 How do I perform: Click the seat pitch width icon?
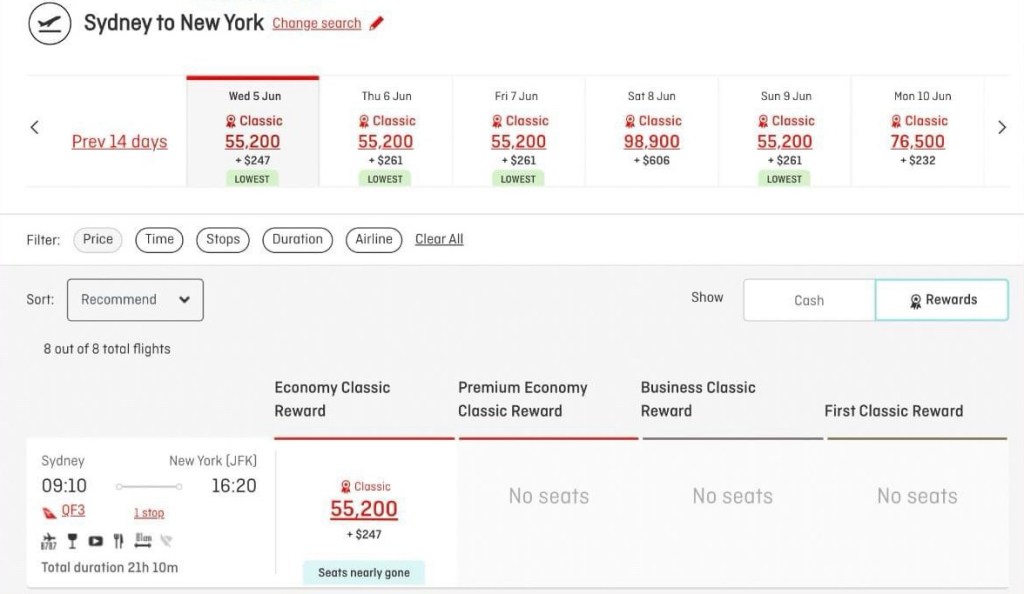click(142, 542)
